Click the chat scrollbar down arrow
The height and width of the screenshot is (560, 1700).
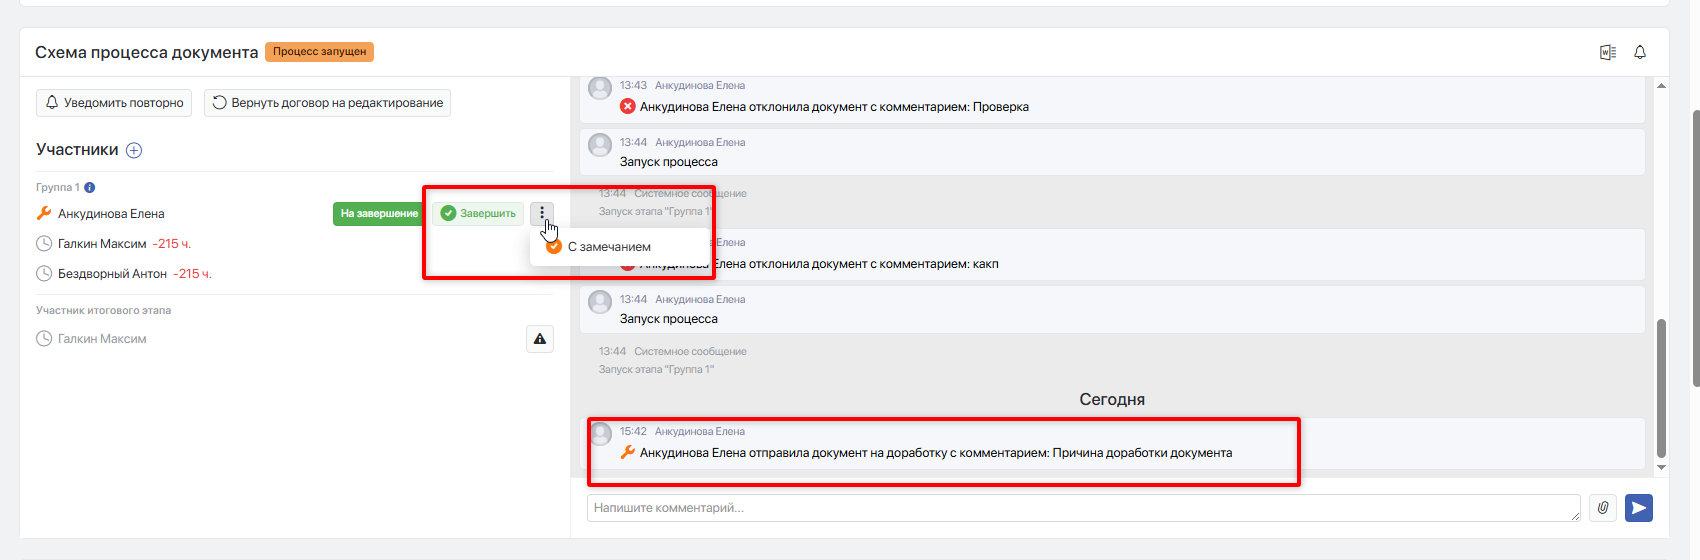pyautogui.click(x=1661, y=467)
